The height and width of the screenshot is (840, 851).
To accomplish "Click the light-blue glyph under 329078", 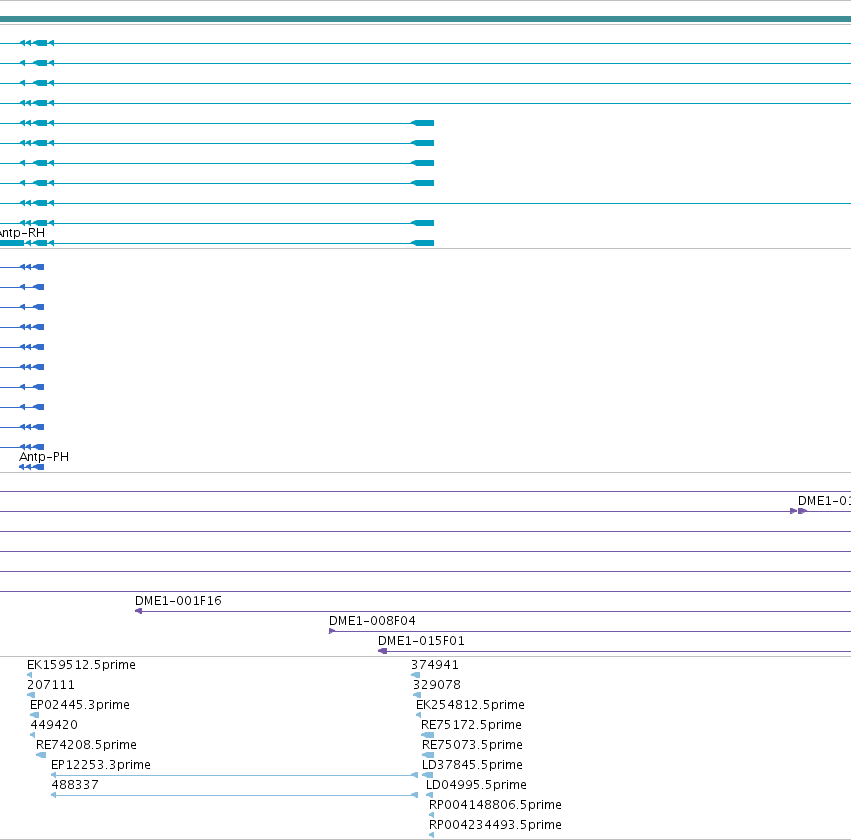I will click(x=417, y=695).
